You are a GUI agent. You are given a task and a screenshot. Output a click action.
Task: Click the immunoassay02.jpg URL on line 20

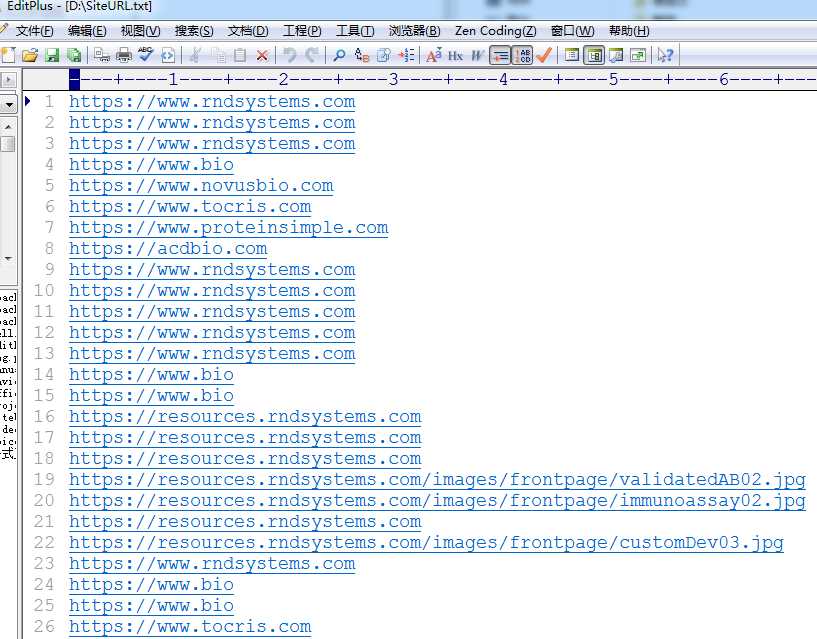click(x=437, y=500)
